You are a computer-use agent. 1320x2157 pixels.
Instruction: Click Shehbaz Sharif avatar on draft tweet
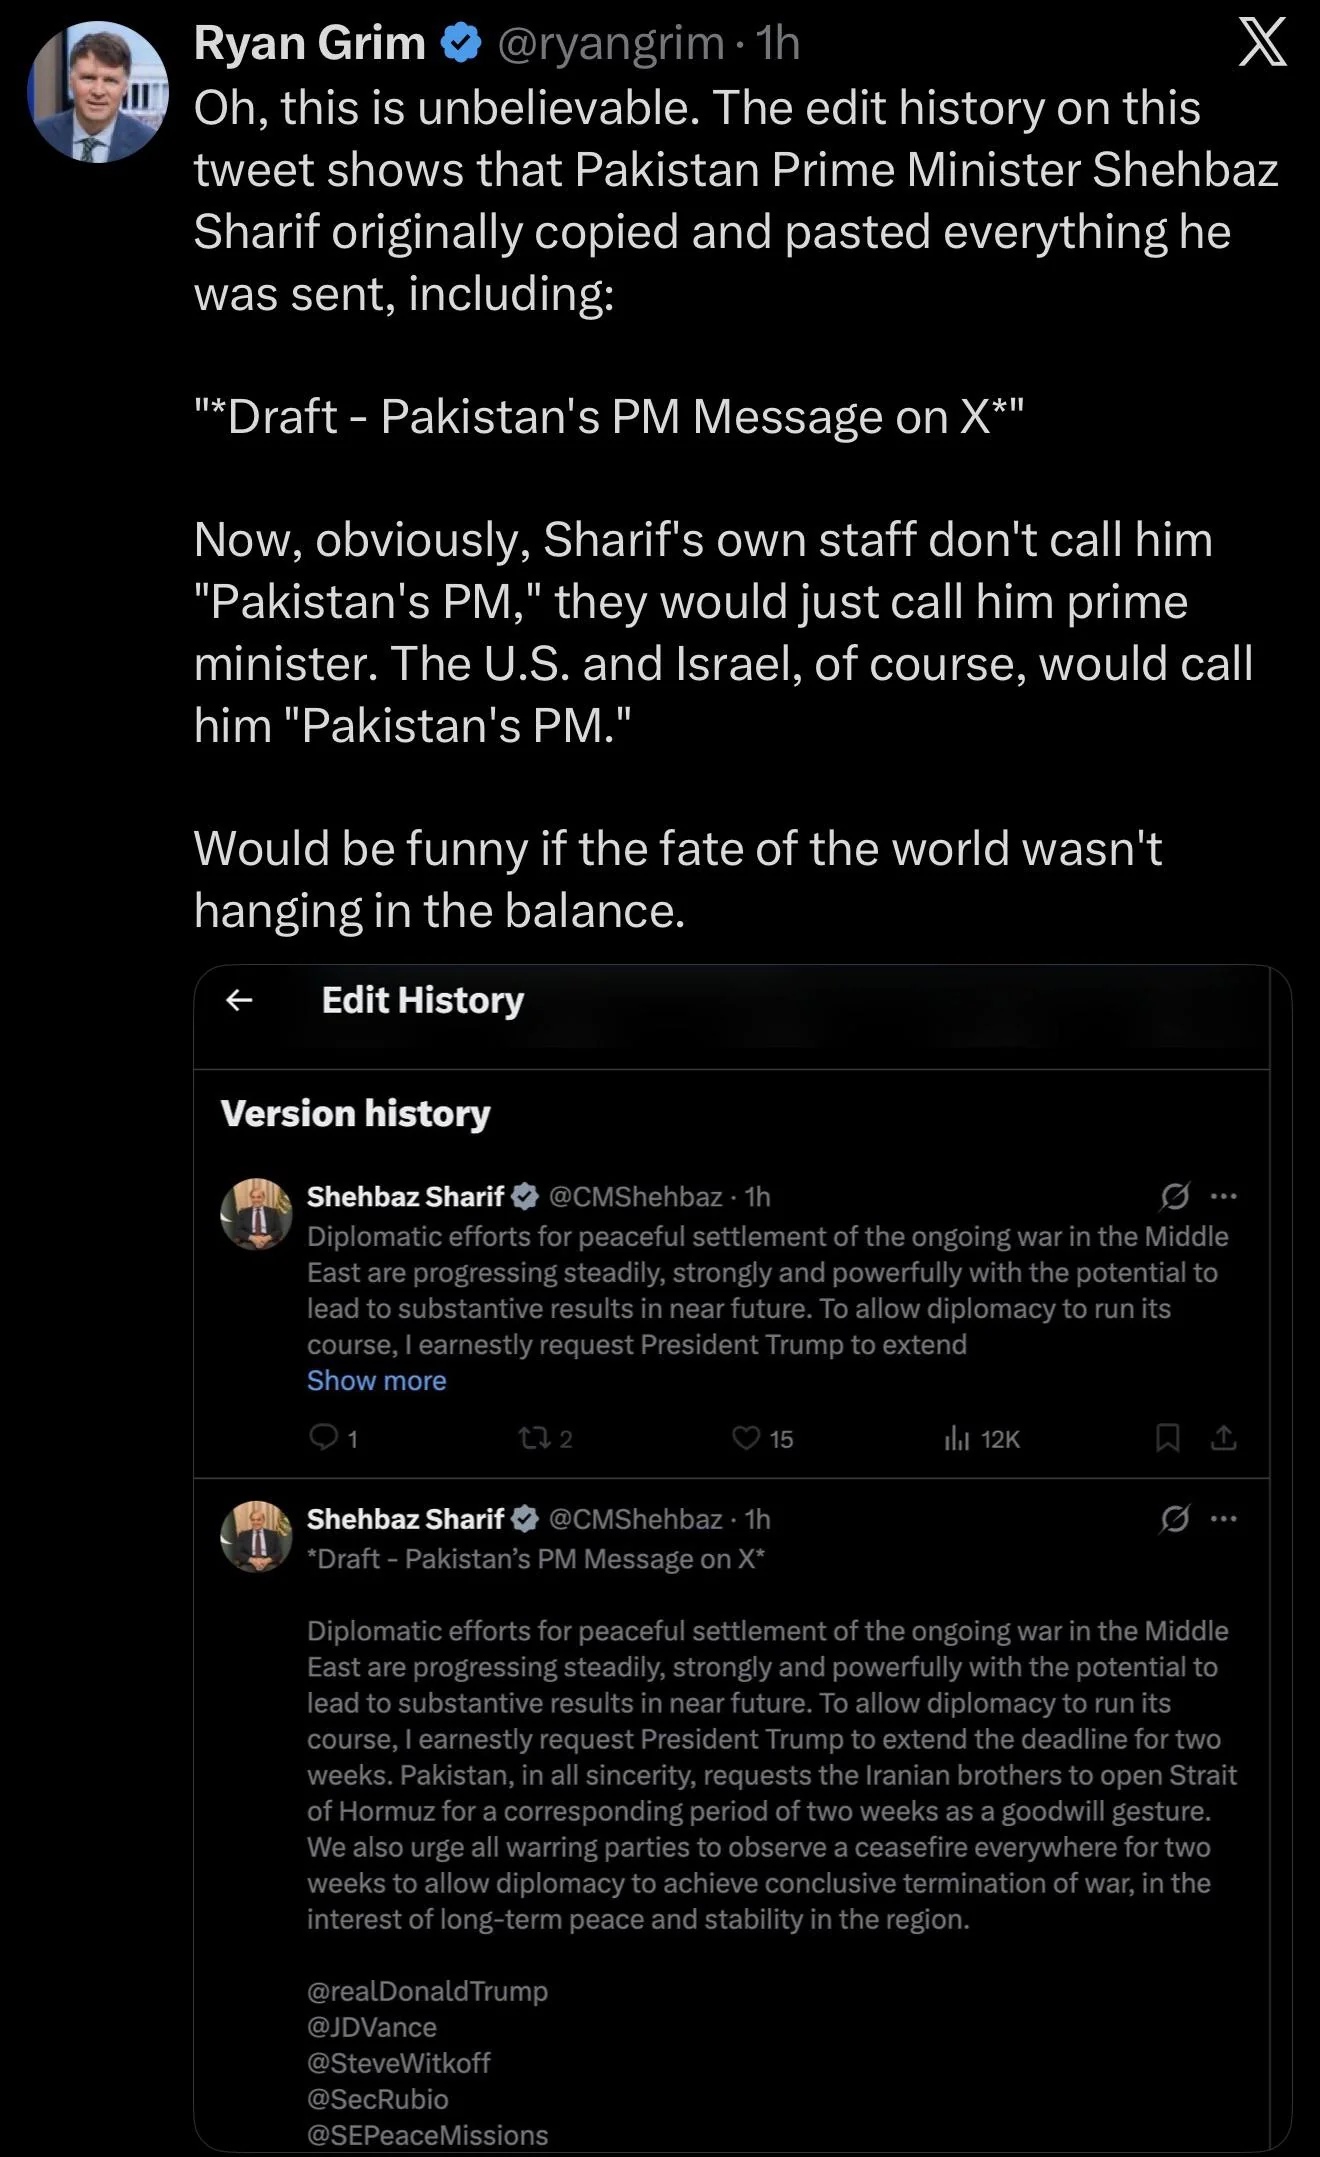point(256,1536)
